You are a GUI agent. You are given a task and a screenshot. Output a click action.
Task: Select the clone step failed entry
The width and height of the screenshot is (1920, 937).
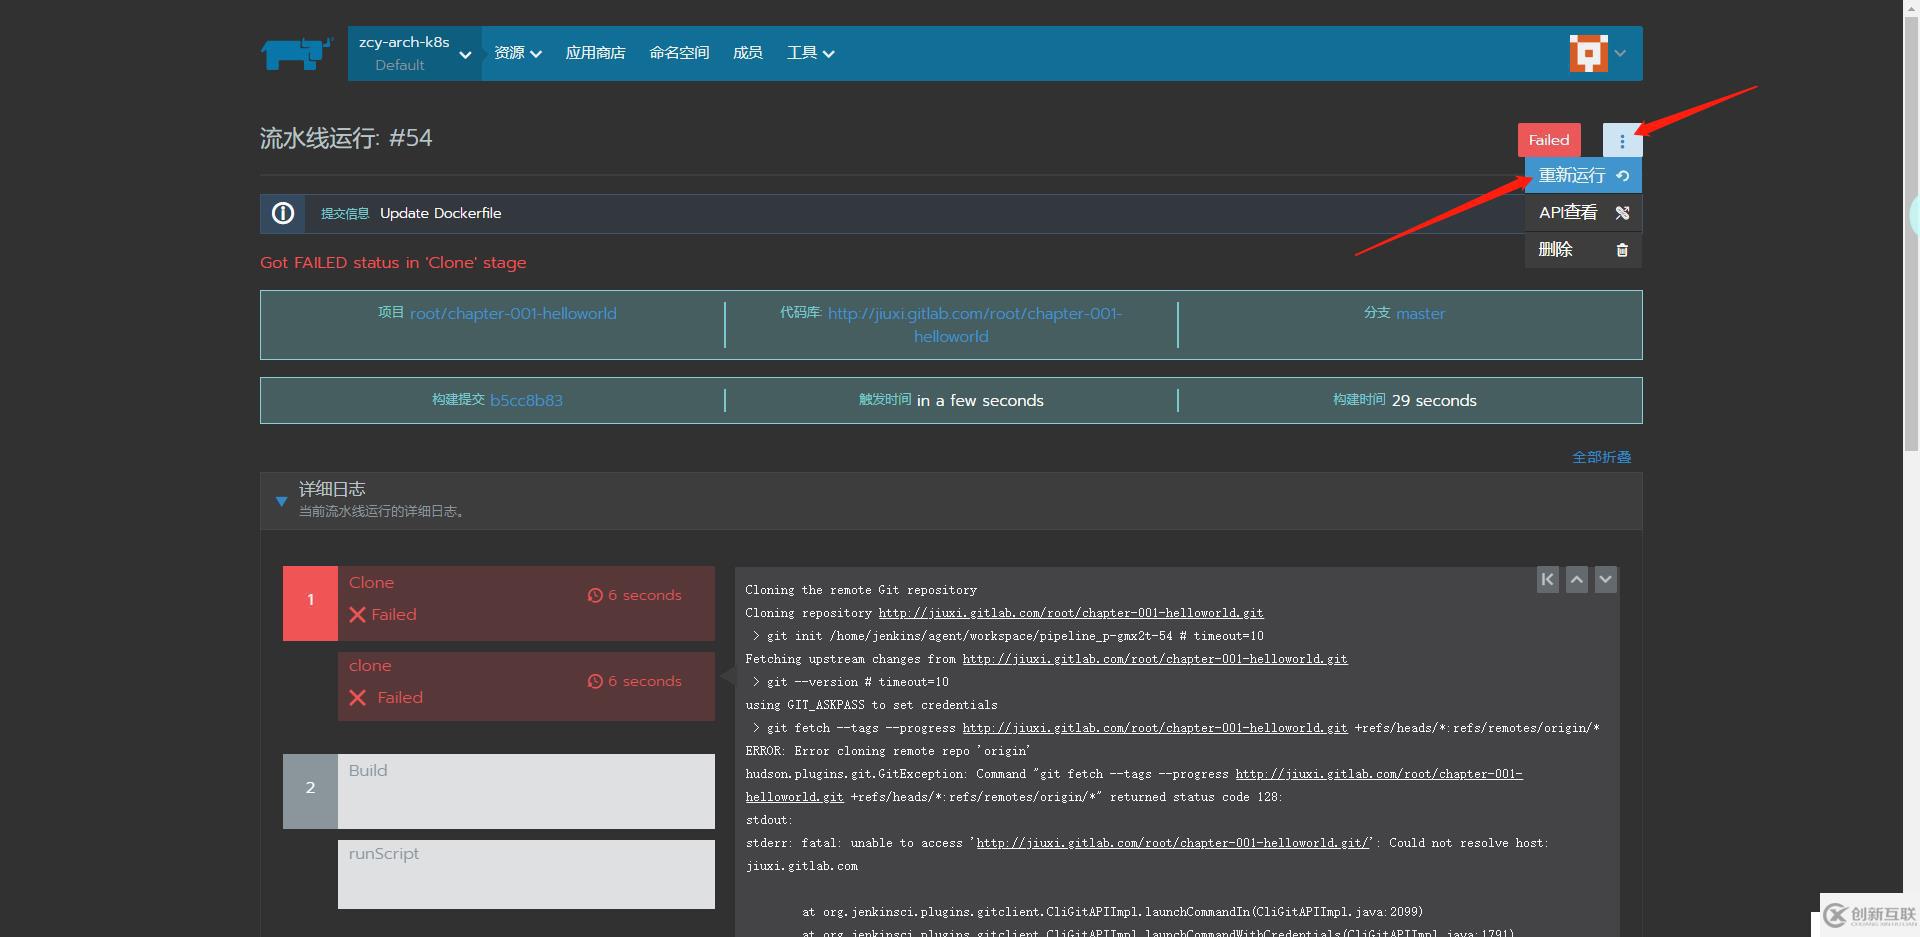pyautogui.click(x=526, y=686)
